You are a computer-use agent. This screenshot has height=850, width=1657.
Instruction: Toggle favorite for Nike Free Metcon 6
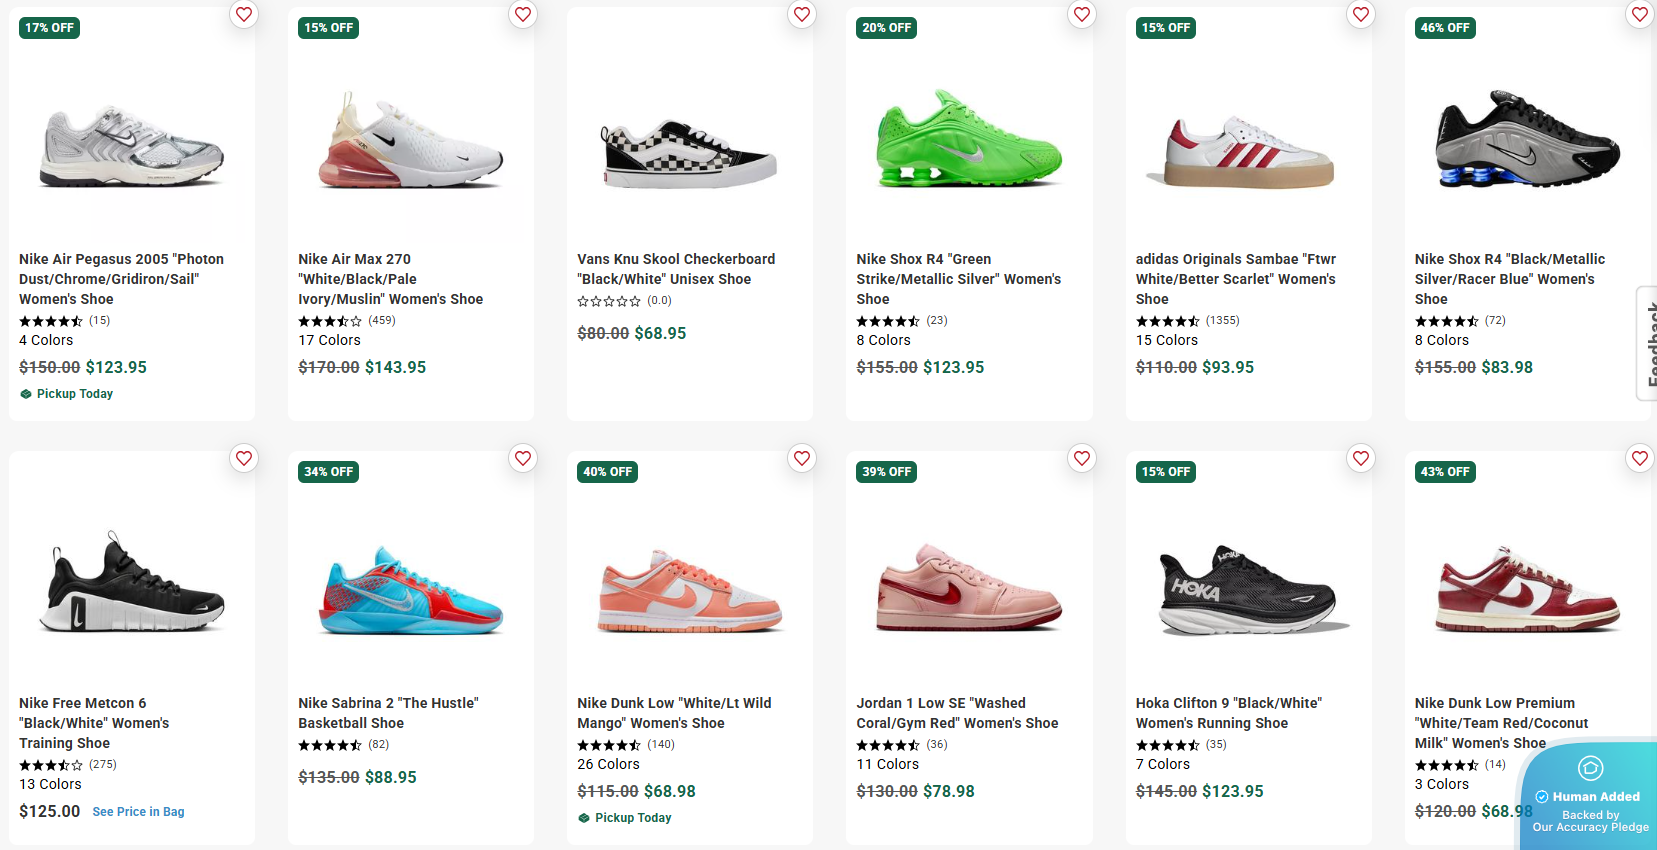243,458
